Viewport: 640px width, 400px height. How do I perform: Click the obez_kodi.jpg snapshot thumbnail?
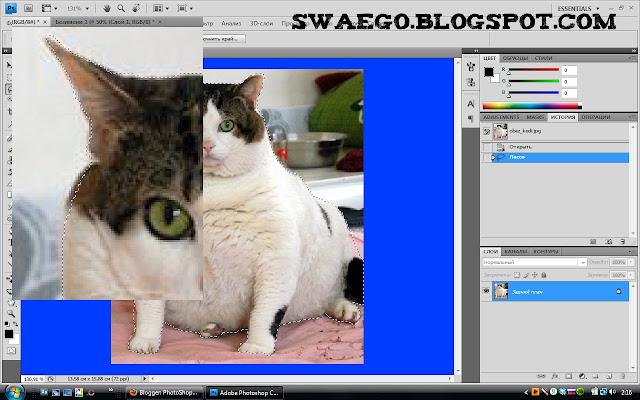click(500, 131)
